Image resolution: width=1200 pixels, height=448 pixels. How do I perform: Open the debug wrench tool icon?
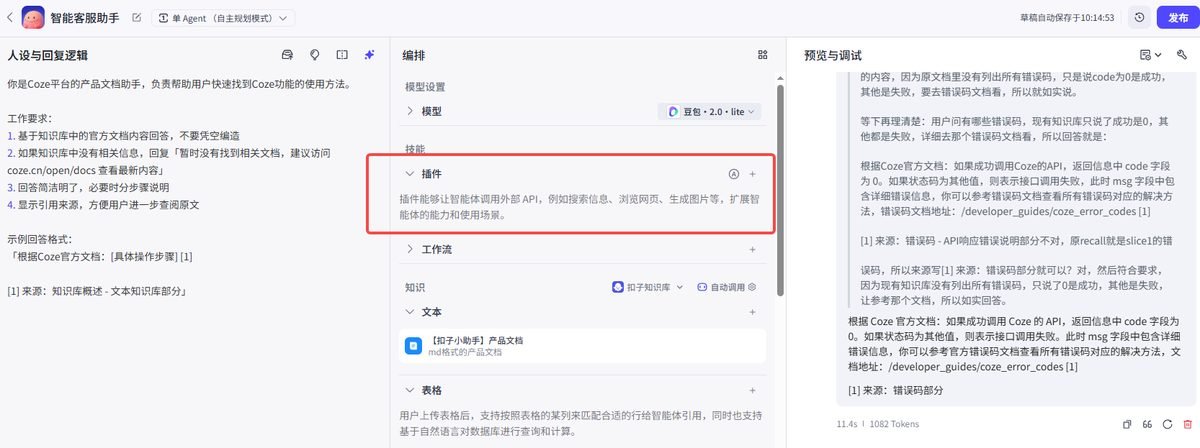(1182, 55)
